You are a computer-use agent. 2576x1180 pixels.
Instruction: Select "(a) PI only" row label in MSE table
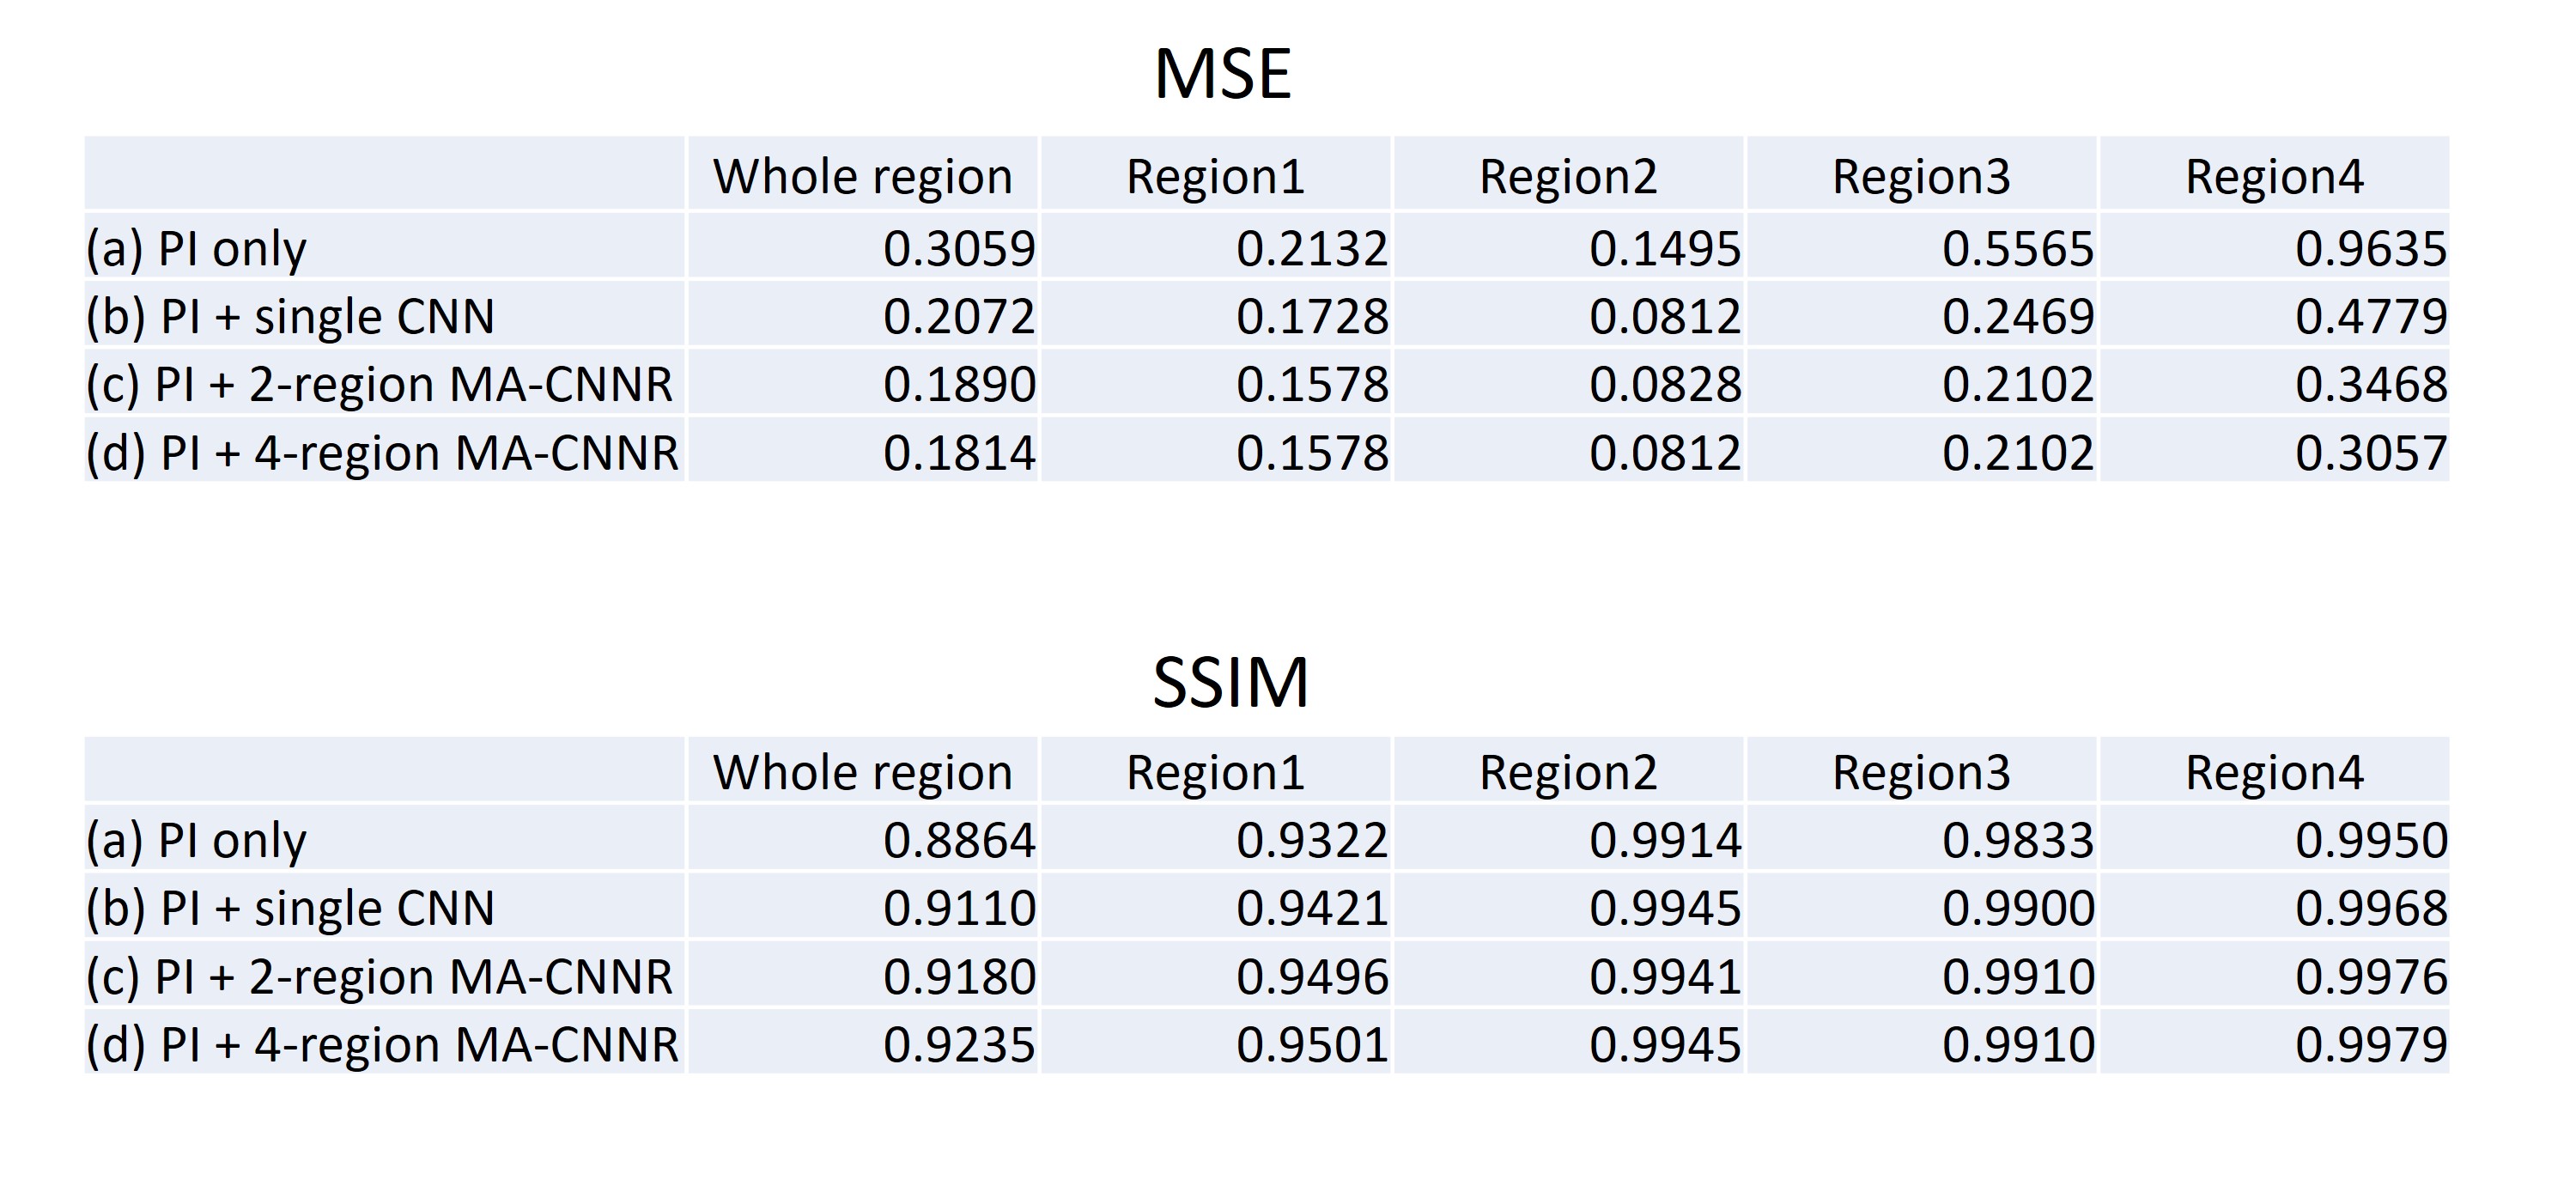tap(196, 249)
